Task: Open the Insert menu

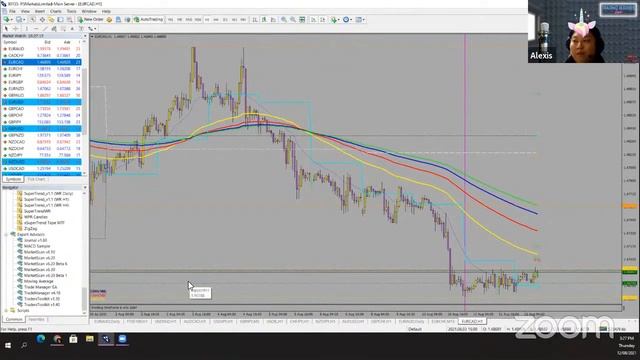Action: click(40, 11)
